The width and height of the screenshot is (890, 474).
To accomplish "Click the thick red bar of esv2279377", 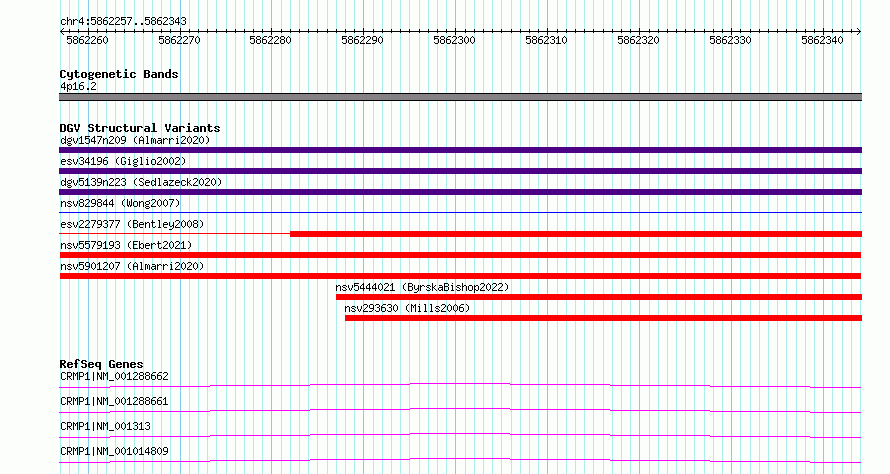I will pyautogui.click(x=576, y=234).
